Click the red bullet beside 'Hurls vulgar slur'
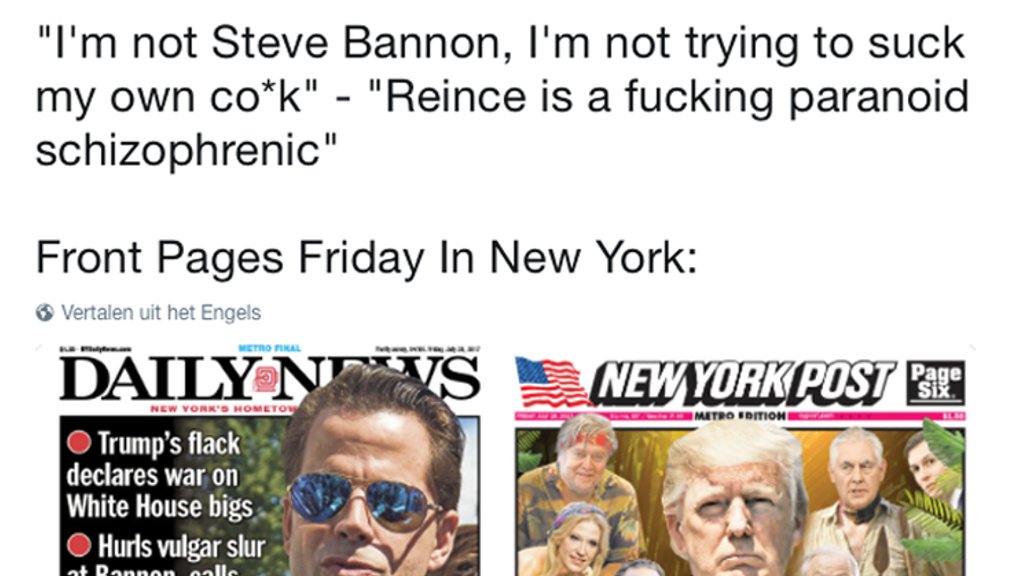 pos(78,546)
